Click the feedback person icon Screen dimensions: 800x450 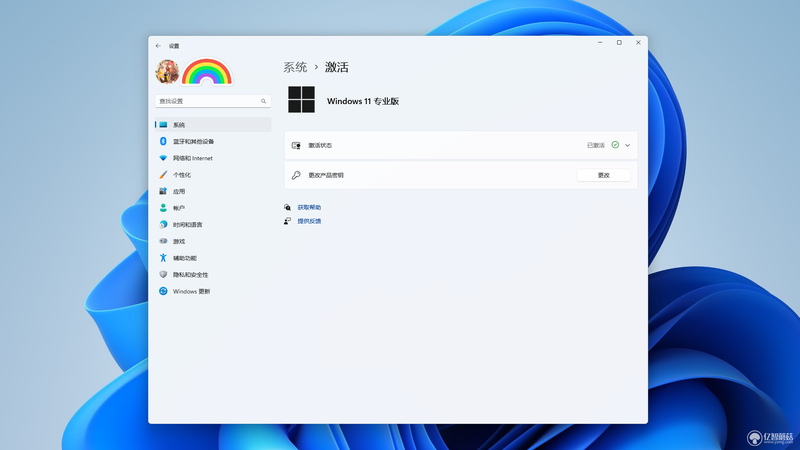pos(287,221)
